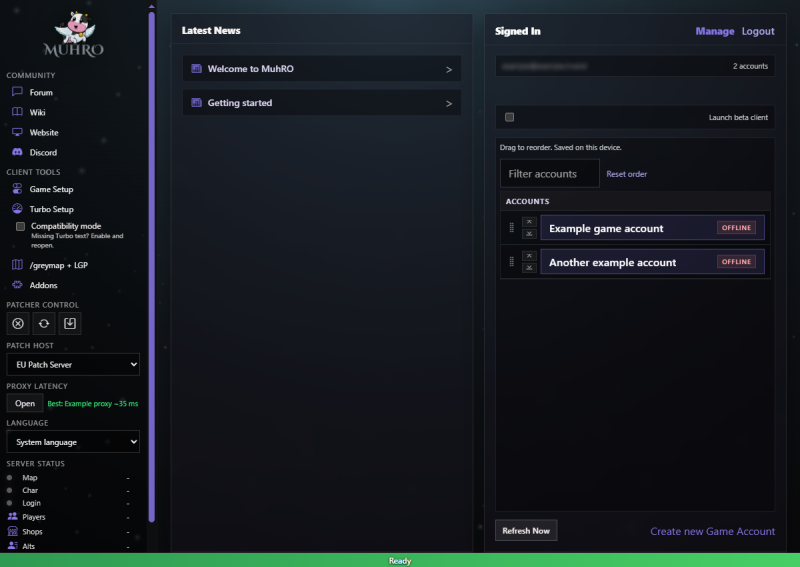Click the Ready progress bar
The height and width of the screenshot is (567, 800).
(400, 560)
